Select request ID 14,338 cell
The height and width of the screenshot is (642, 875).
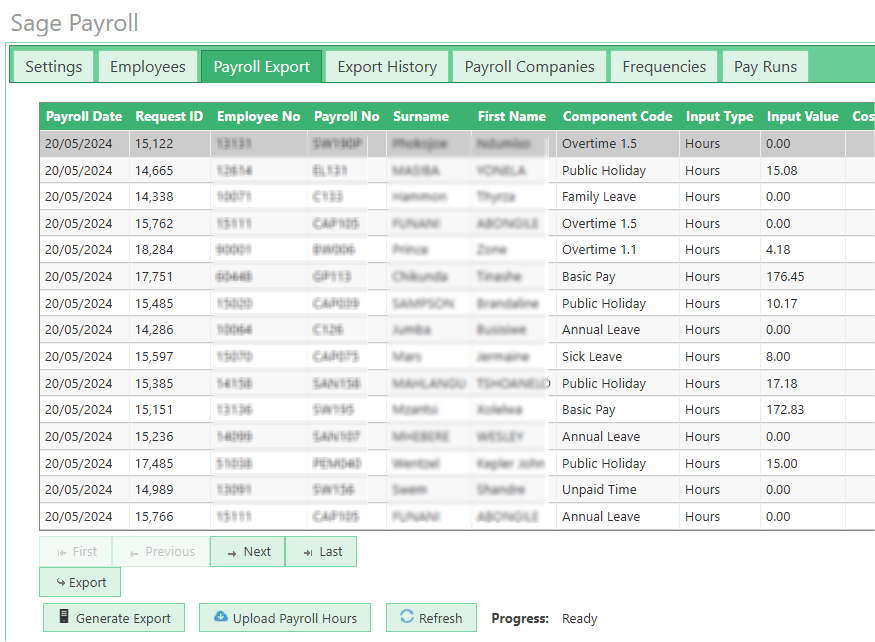point(170,197)
